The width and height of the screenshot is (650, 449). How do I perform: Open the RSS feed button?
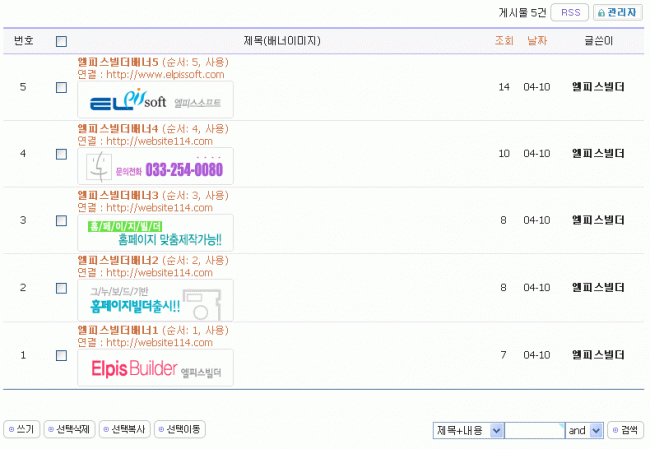pyautogui.click(x=570, y=12)
